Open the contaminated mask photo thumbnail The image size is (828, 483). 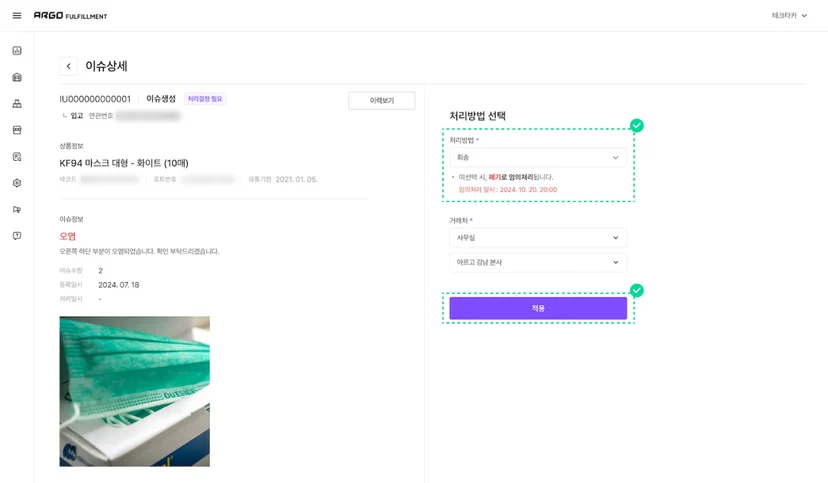[135, 391]
